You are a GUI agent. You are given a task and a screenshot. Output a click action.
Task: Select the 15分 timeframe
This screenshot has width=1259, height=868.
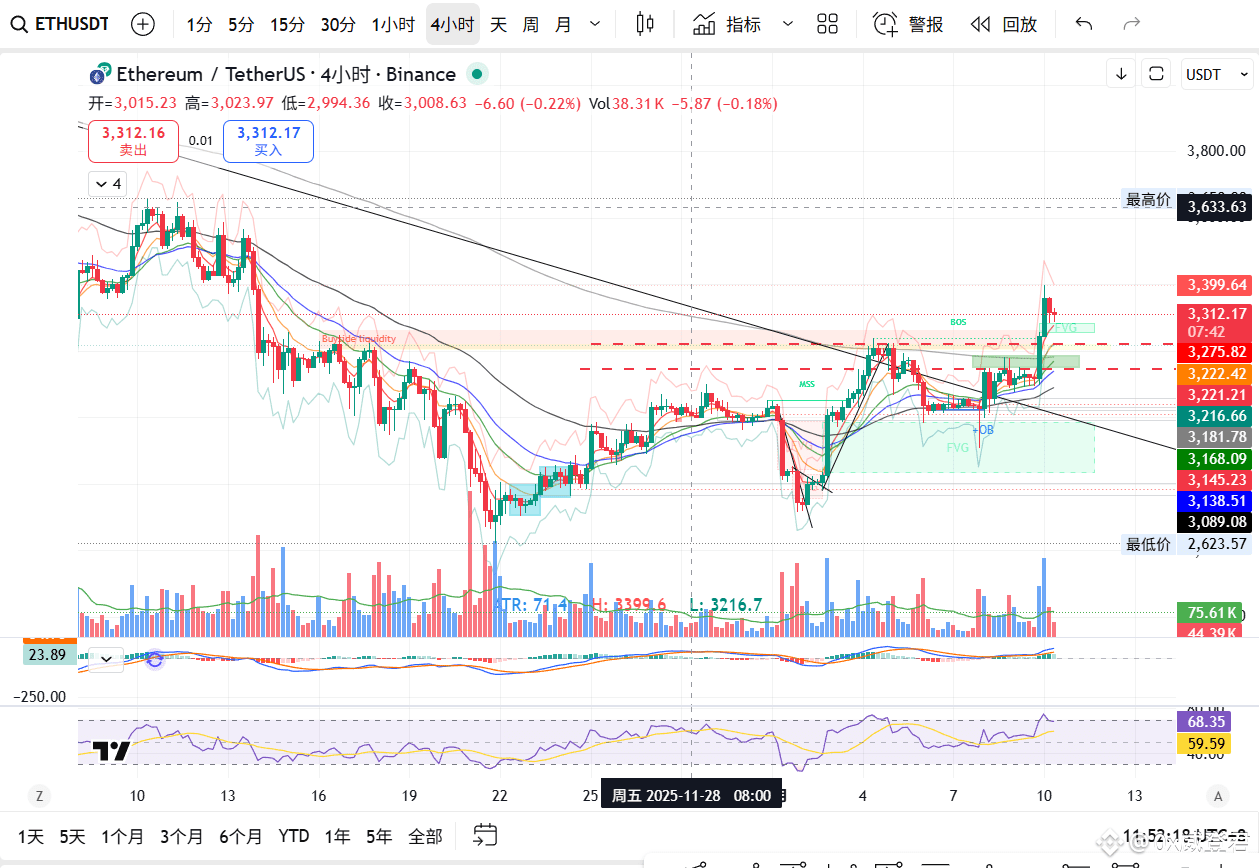coord(287,24)
